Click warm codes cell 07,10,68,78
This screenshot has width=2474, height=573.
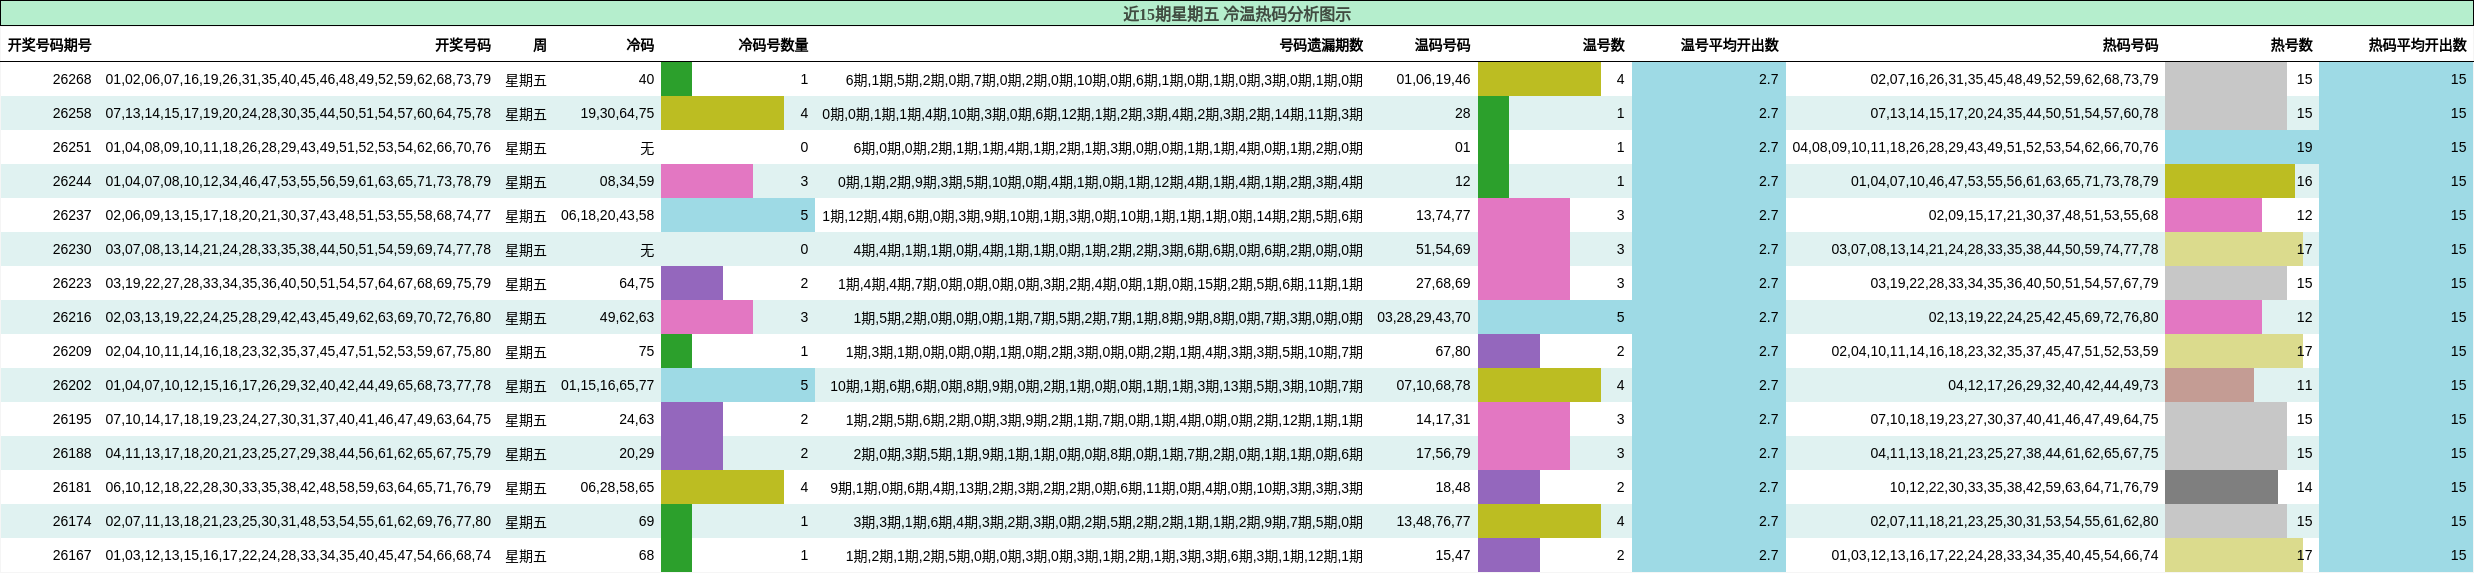[x=1433, y=385]
